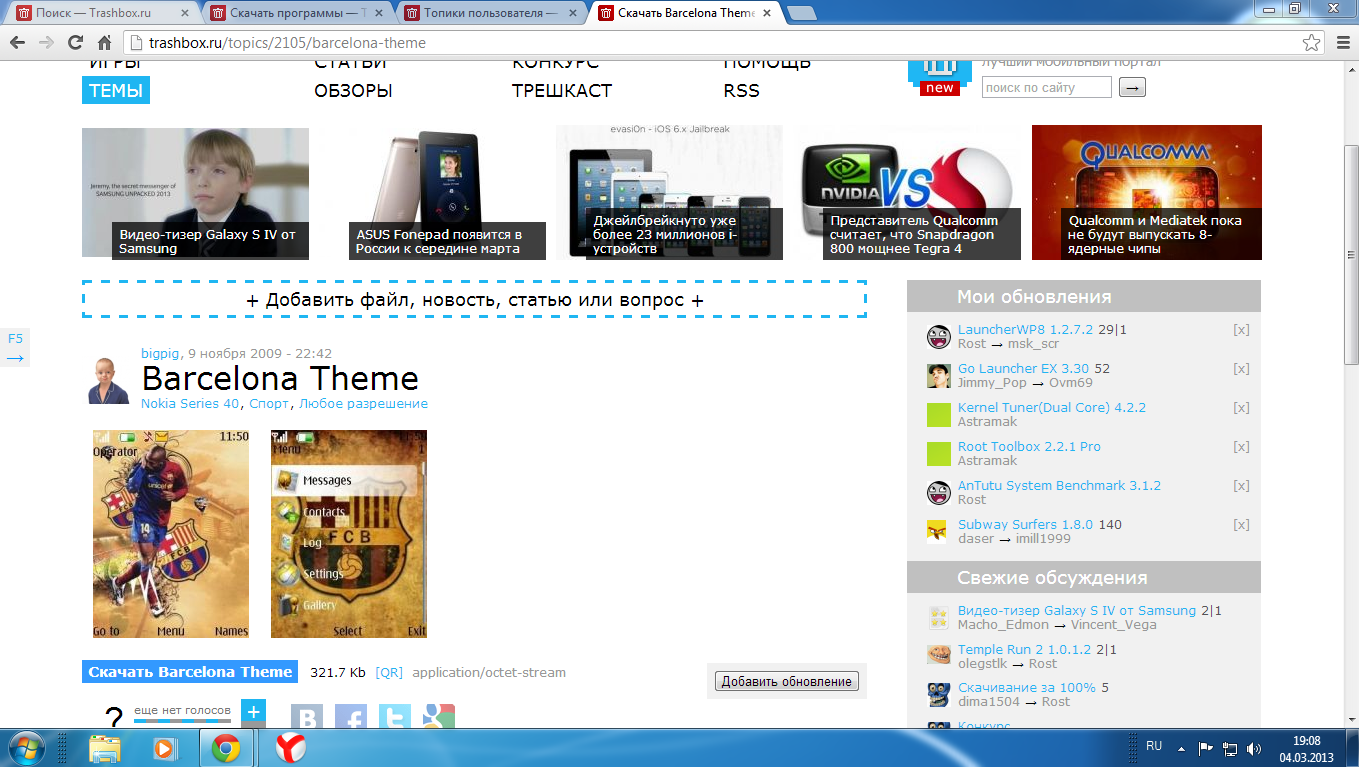Open the Chrome hamburger menu

coord(1342,43)
